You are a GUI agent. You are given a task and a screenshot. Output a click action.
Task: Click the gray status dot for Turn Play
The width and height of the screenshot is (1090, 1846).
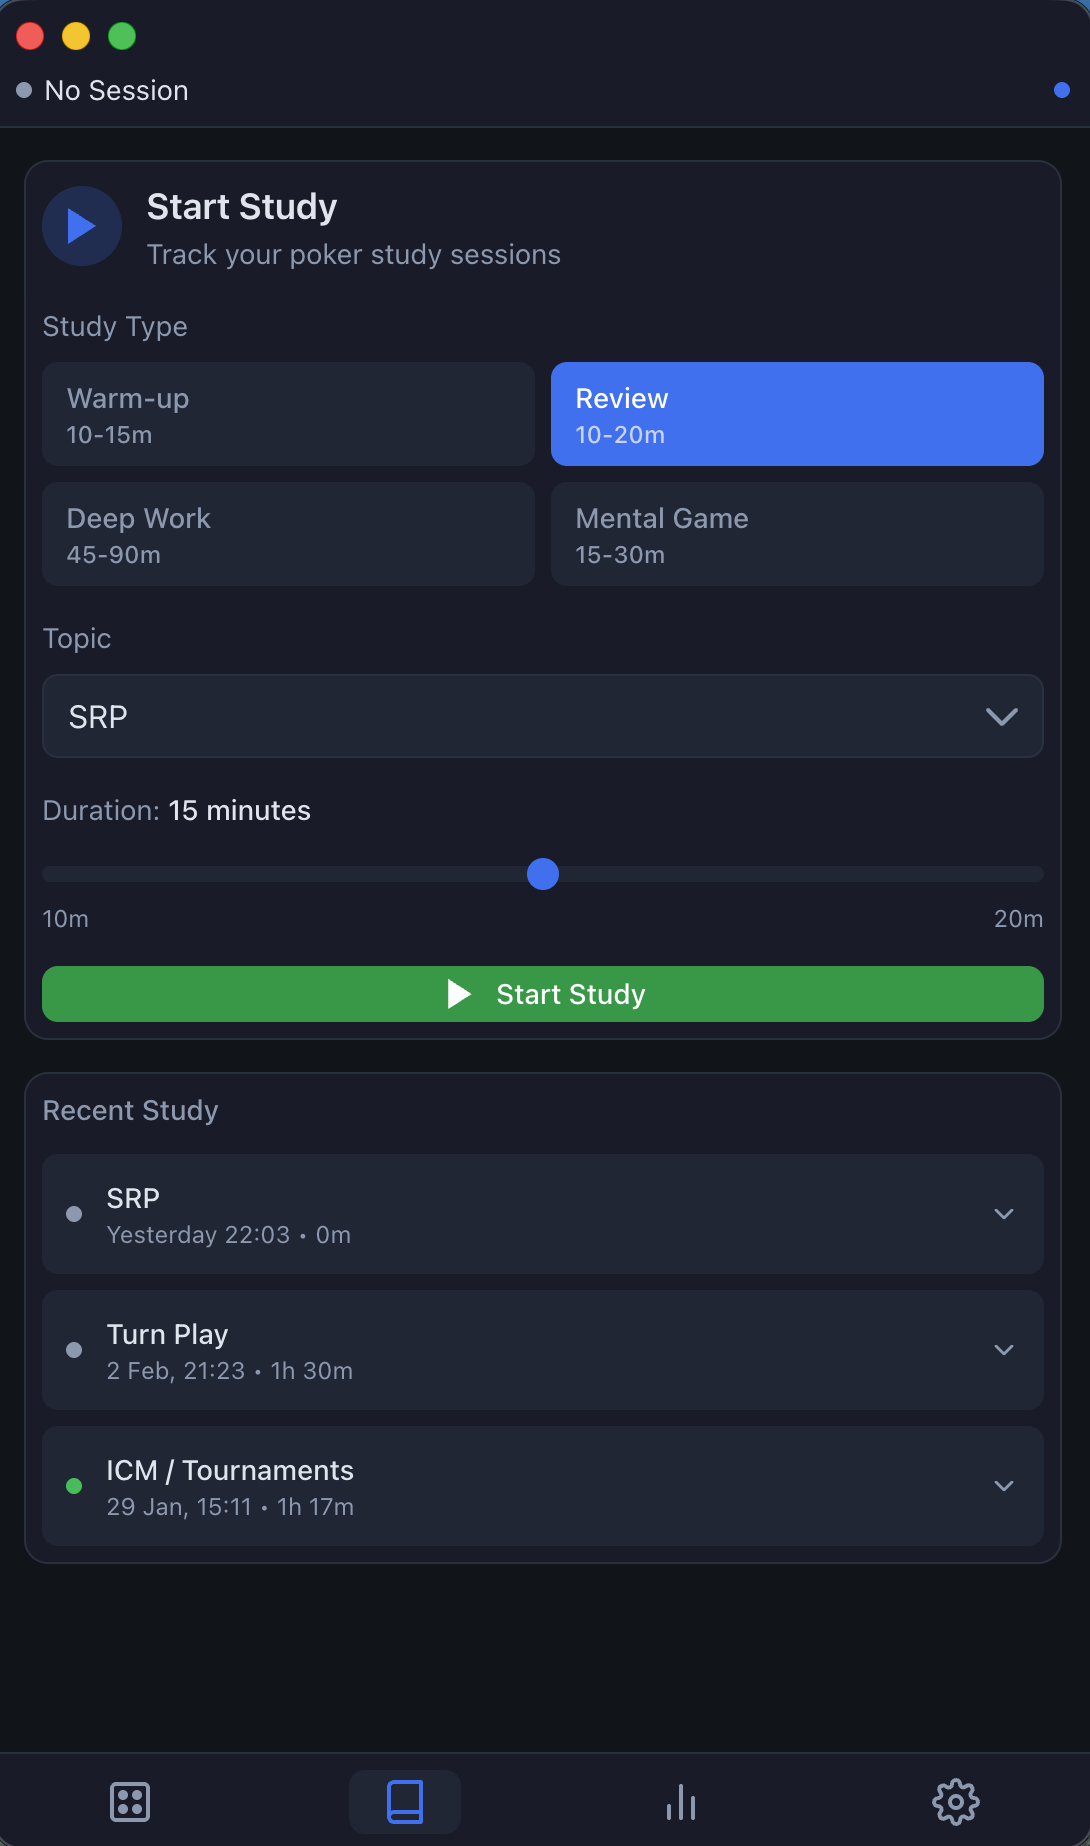(x=74, y=1350)
